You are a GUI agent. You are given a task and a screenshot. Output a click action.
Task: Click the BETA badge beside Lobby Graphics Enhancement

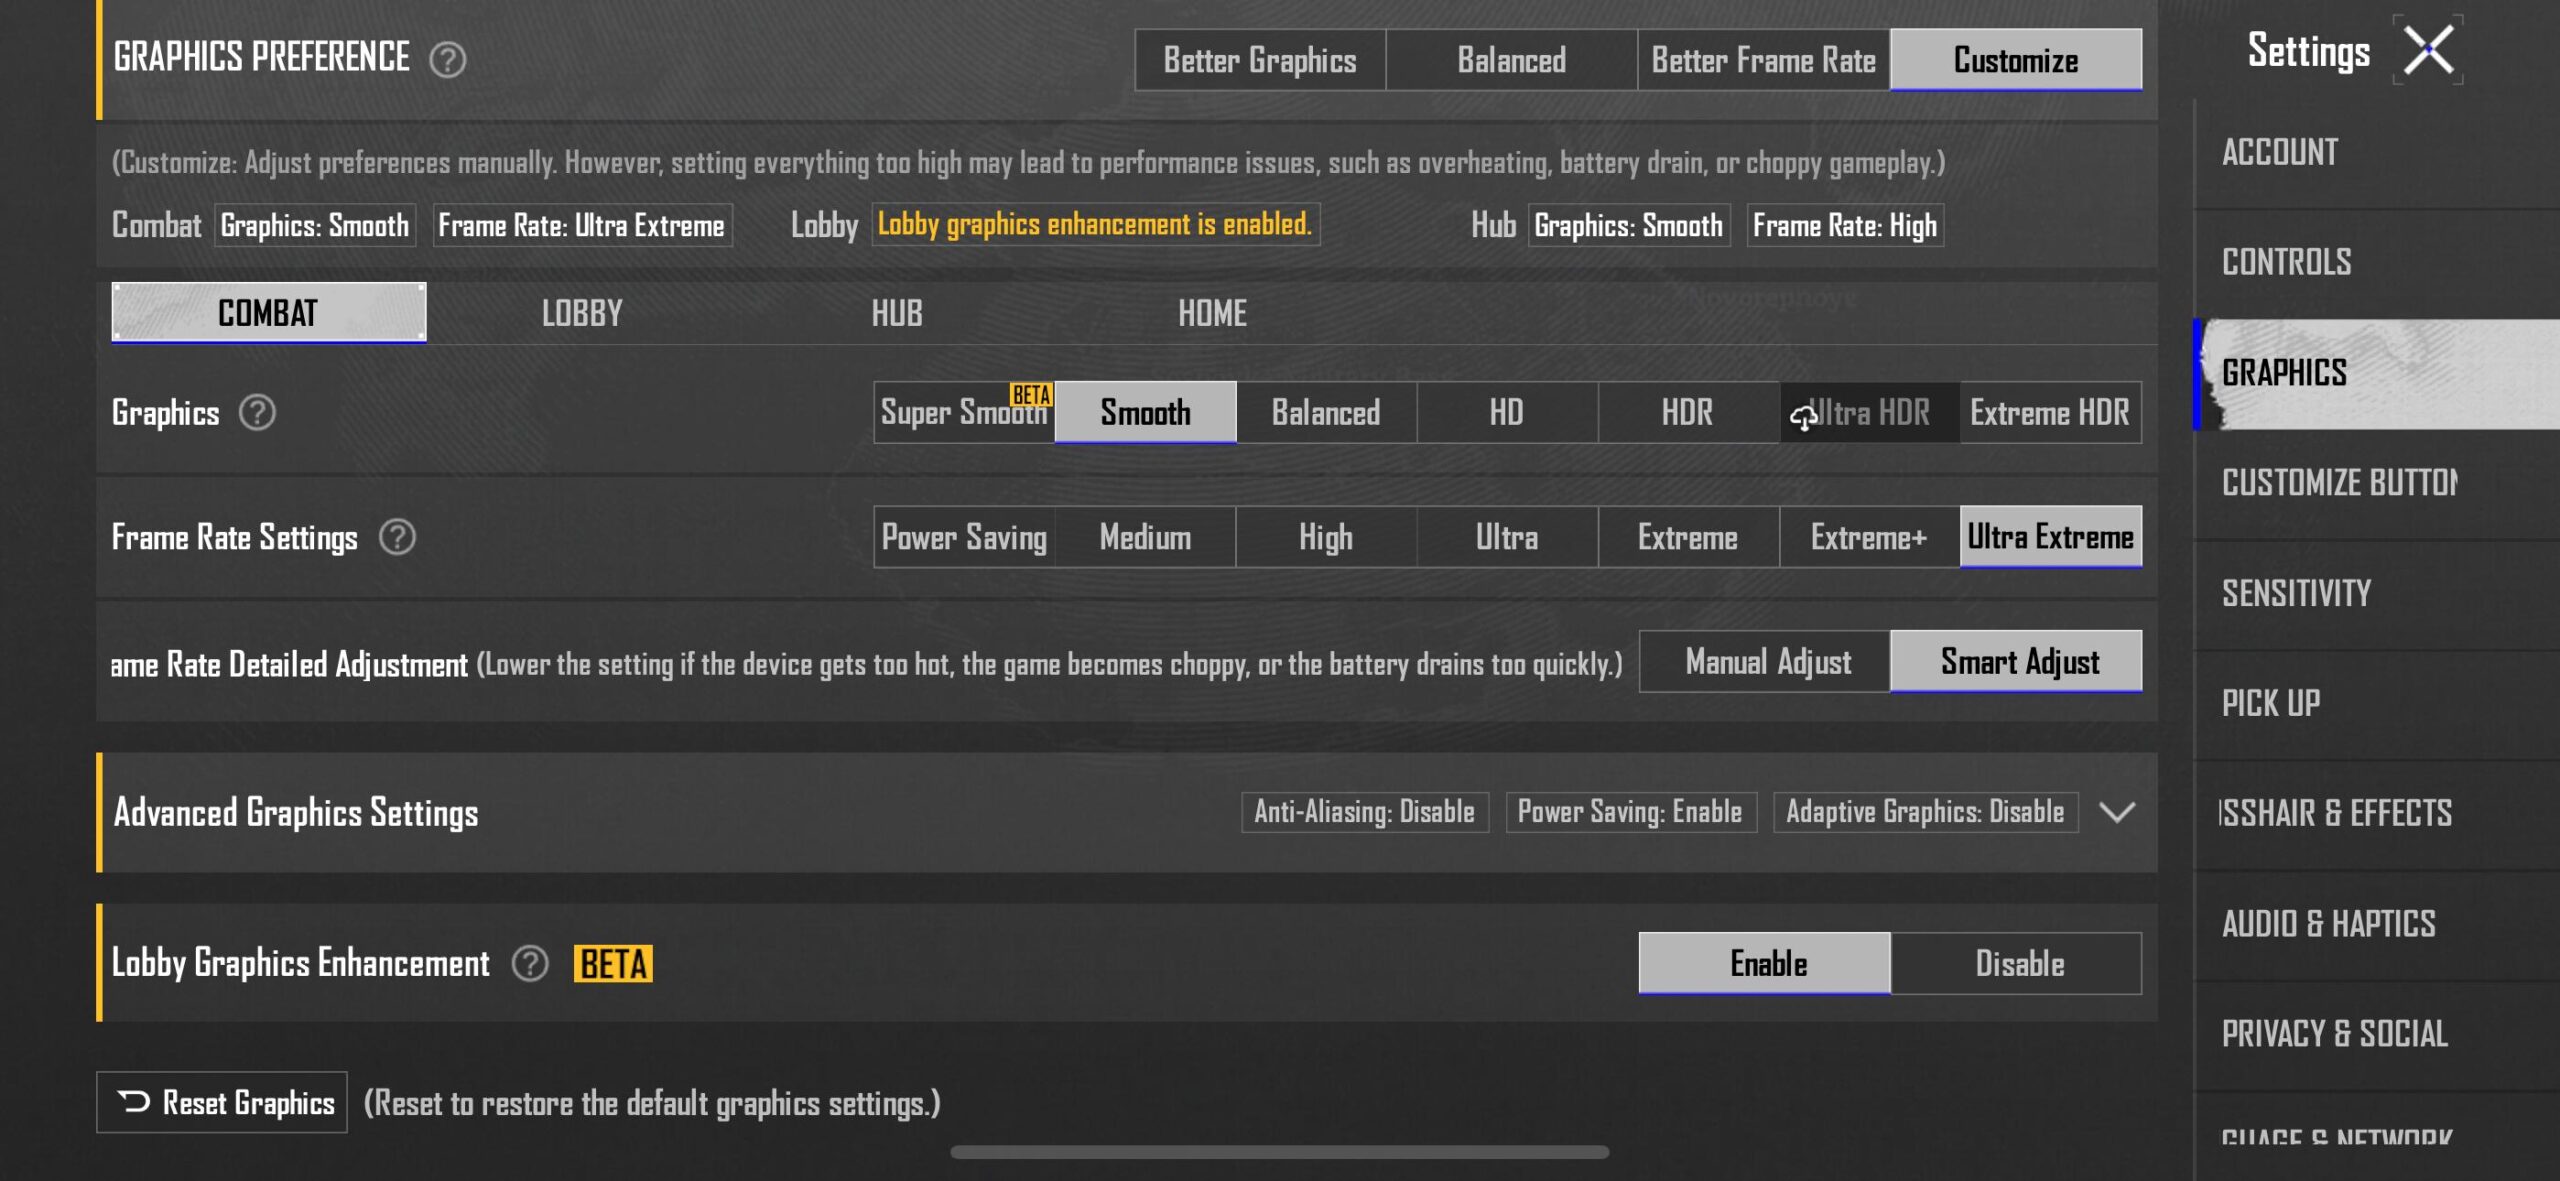point(613,963)
